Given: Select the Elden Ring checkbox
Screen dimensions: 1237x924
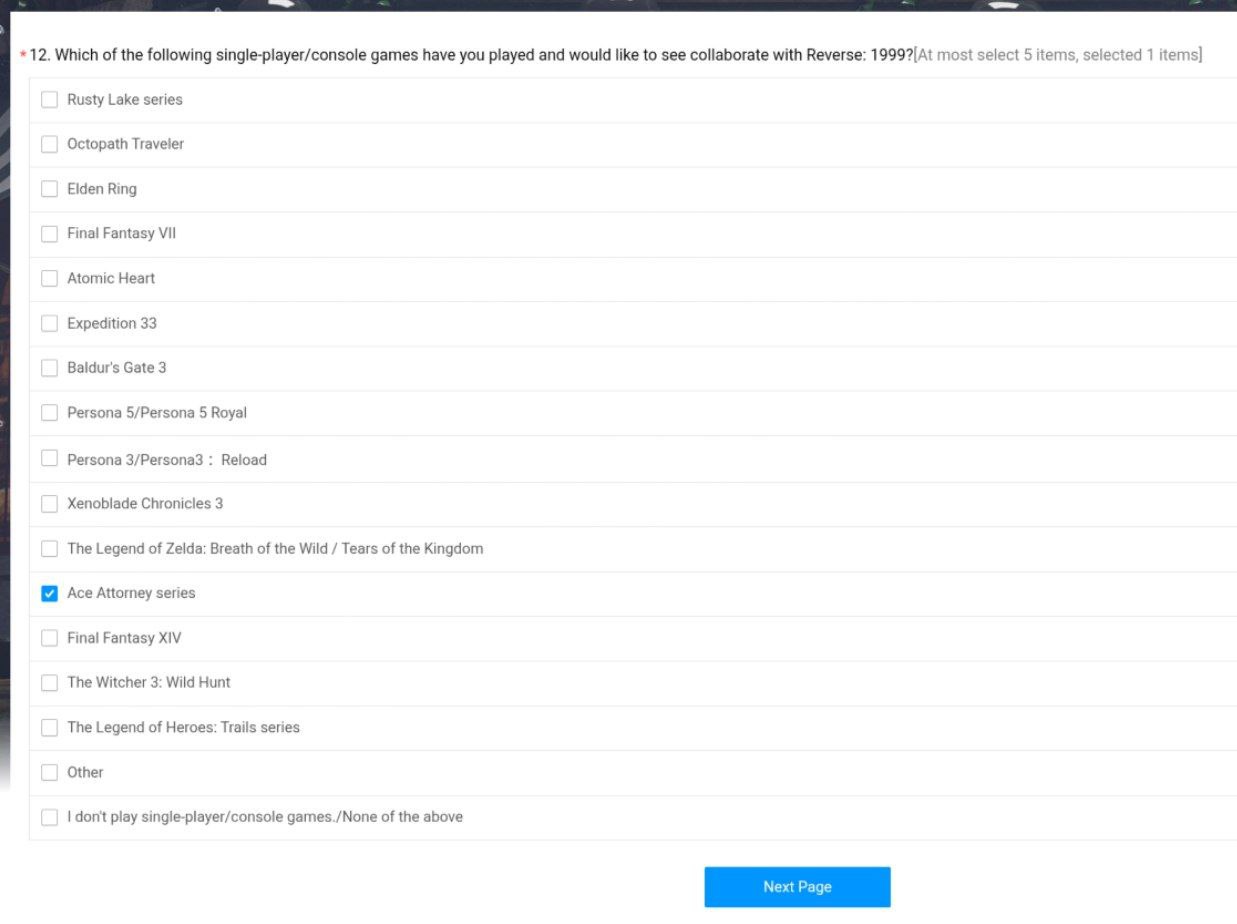Looking at the screenshot, I should click(49, 189).
